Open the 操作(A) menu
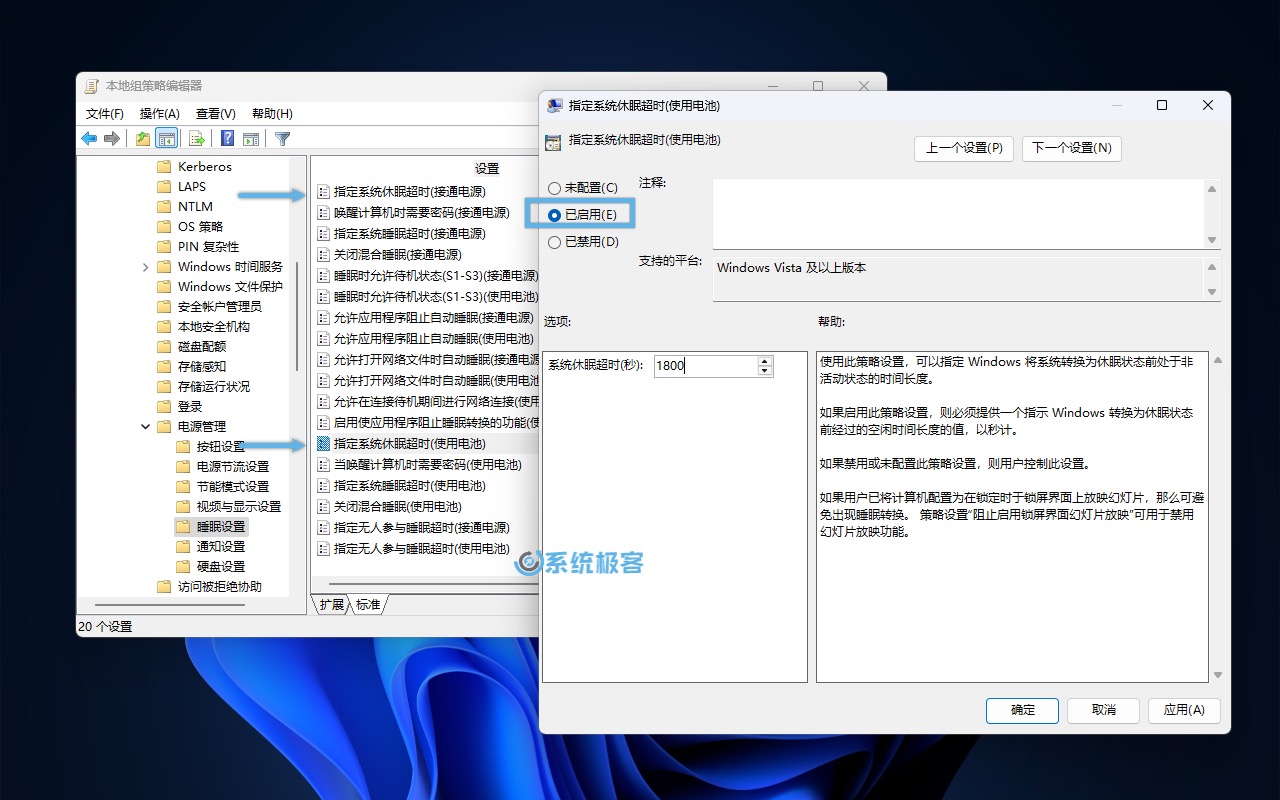 pyautogui.click(x=160, y=114)
